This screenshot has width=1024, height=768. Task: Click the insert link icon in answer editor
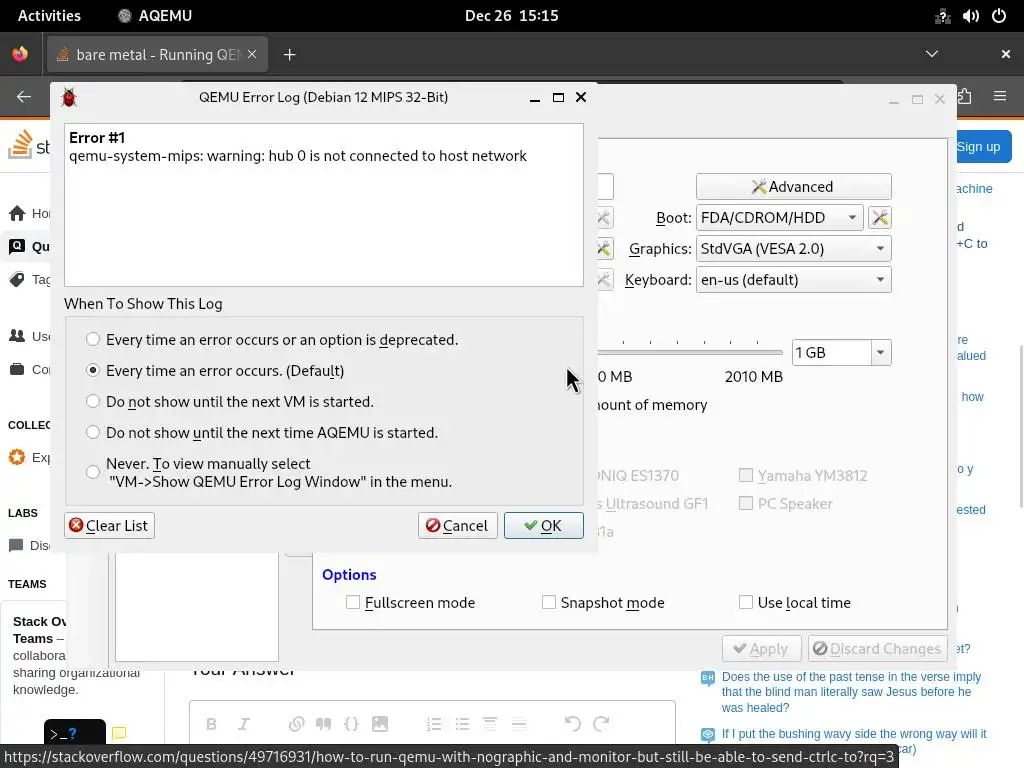tap(296, 724)
